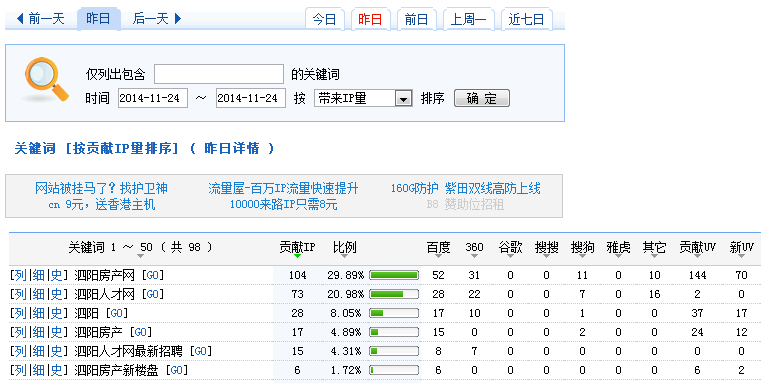Viewport: 765px width, 383px height.
Task: Click 史 link in 泗阳 [GO] row
Action: pos(57,313)
